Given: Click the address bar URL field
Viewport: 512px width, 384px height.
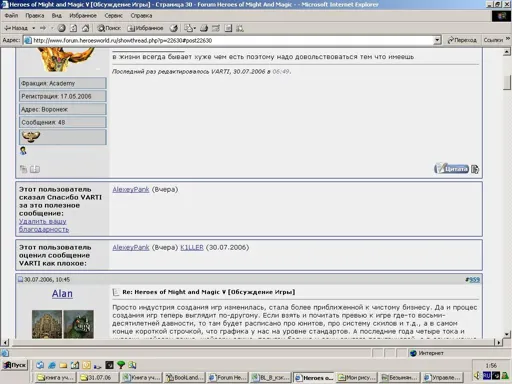Looking at the screenshot, I should click(228, 40).
